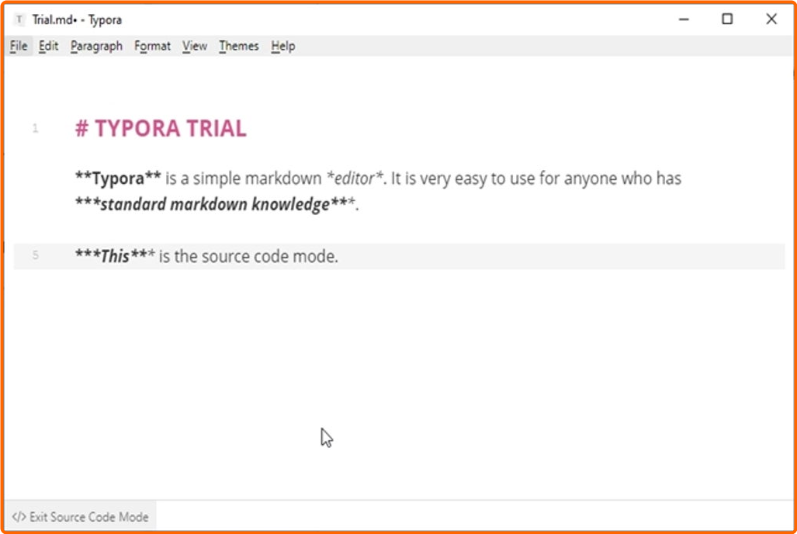Click '***standard markdown knowledge***' text
797x534 pixels.
pos(216,204)
